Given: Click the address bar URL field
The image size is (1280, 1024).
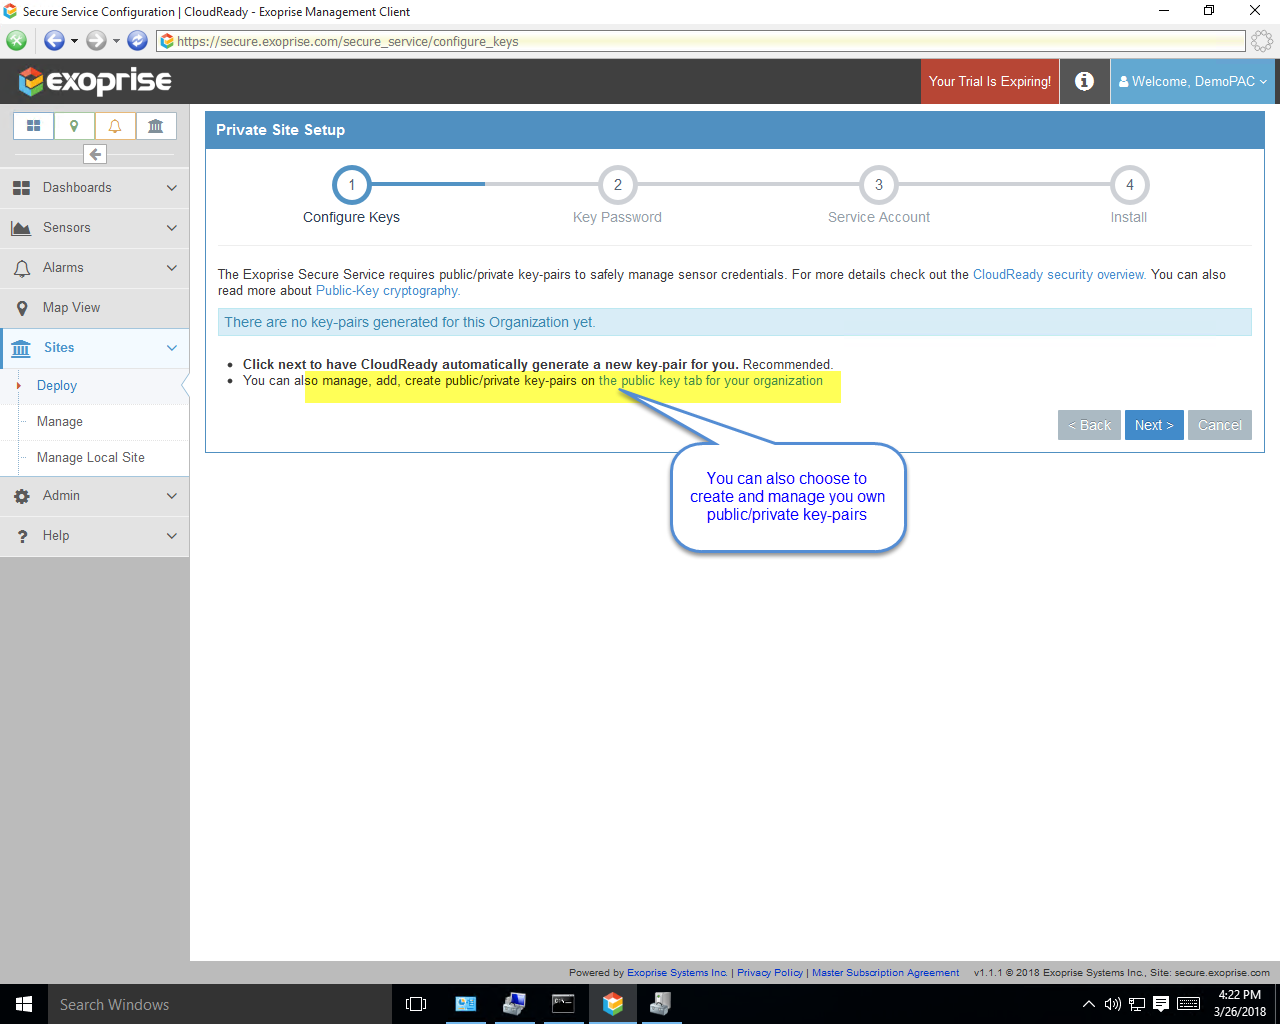Looking at the screenshot, I should pyautogui.click(x=701, y=41).
